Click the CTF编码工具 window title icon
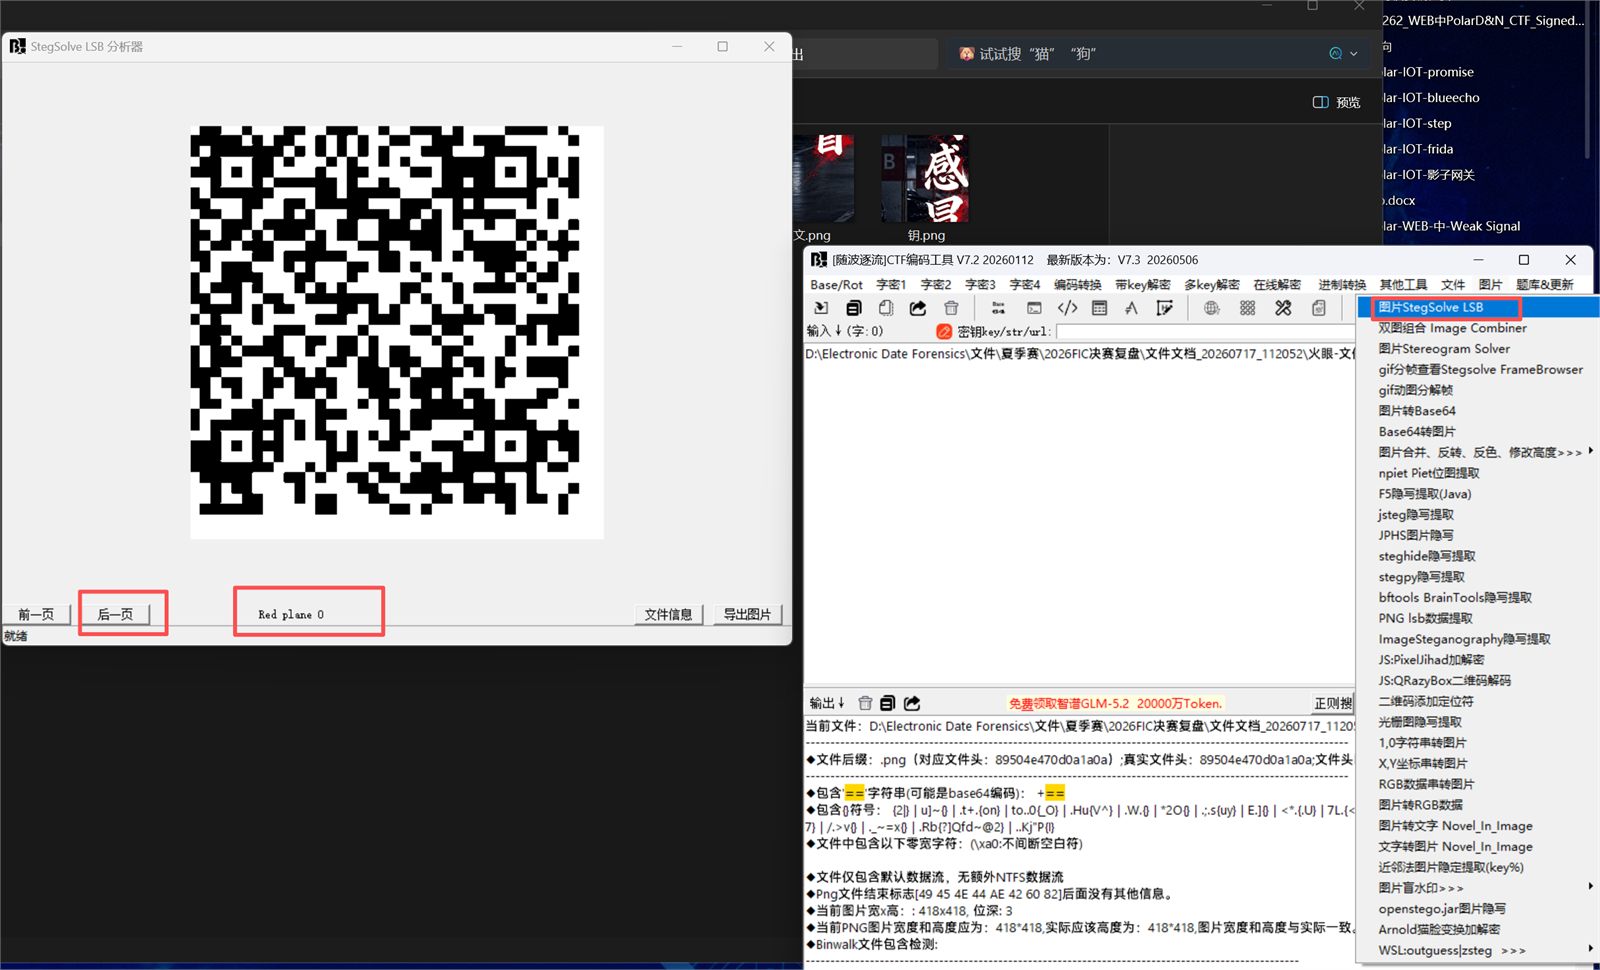Screen dimensions: 1600x970 (x=818, y=260)
